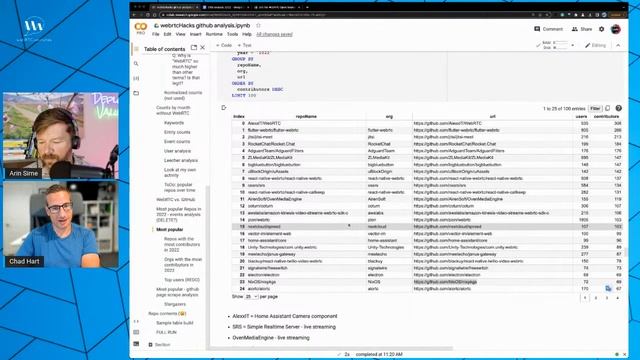
Task: Go to table page 4
Action: pyautogui.click(x=618, y=298)
